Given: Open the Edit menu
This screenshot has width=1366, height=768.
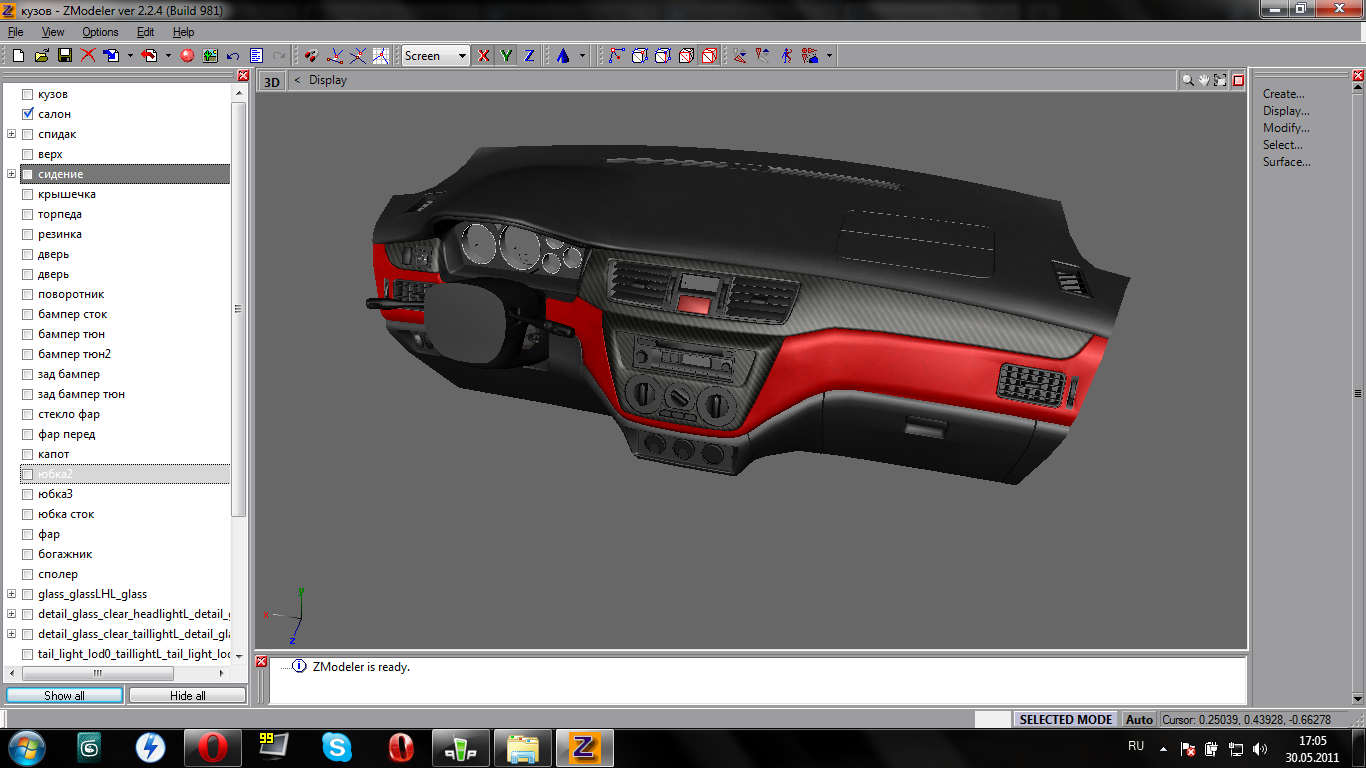Looking at the screenshot, I should [x=146, y=32].
